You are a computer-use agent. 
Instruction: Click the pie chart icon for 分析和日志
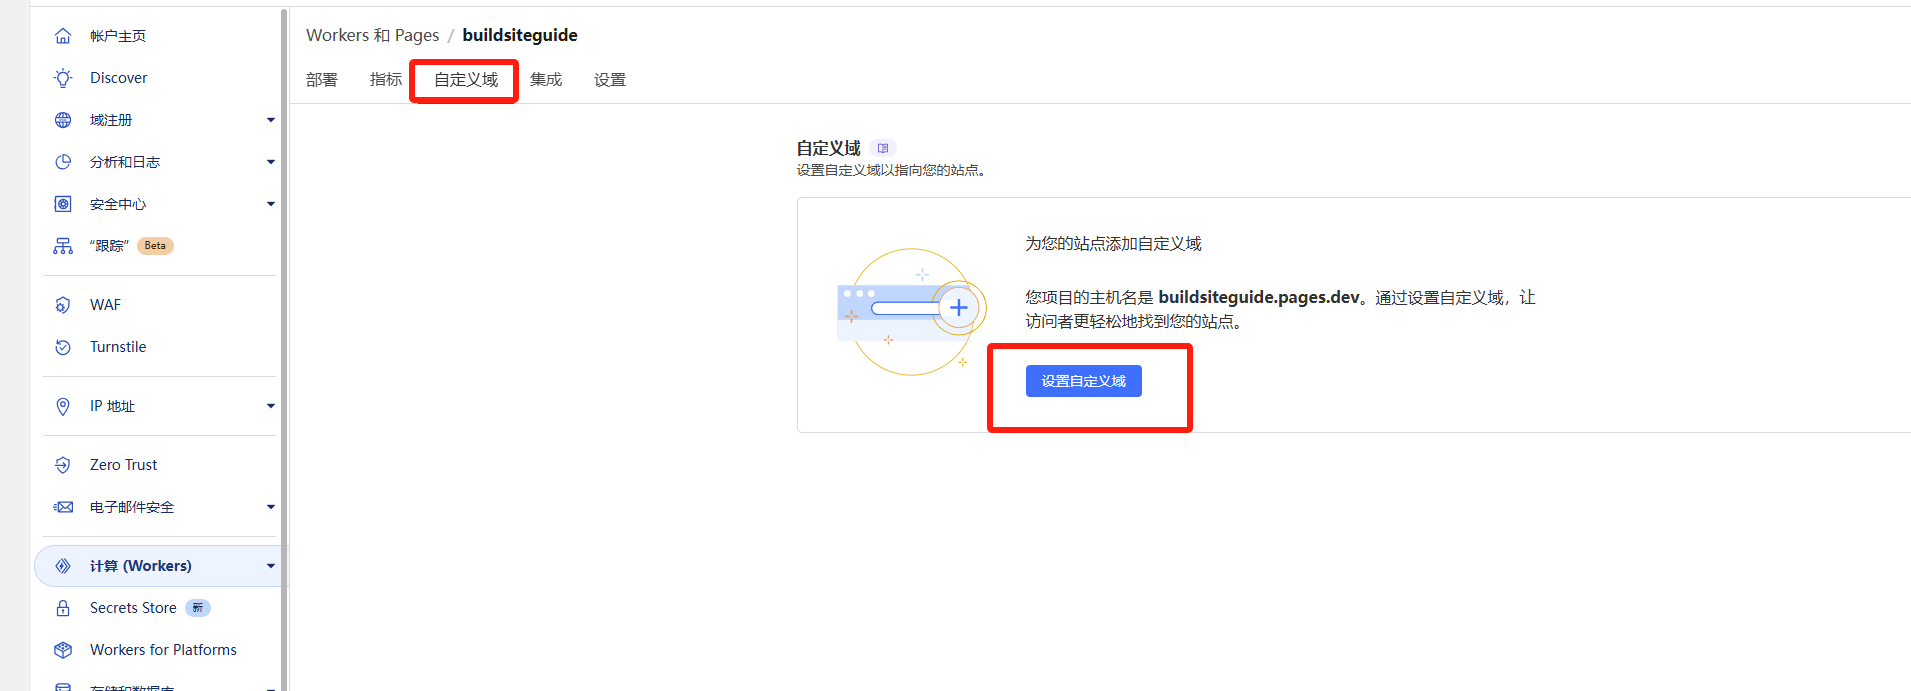[63, 162]
